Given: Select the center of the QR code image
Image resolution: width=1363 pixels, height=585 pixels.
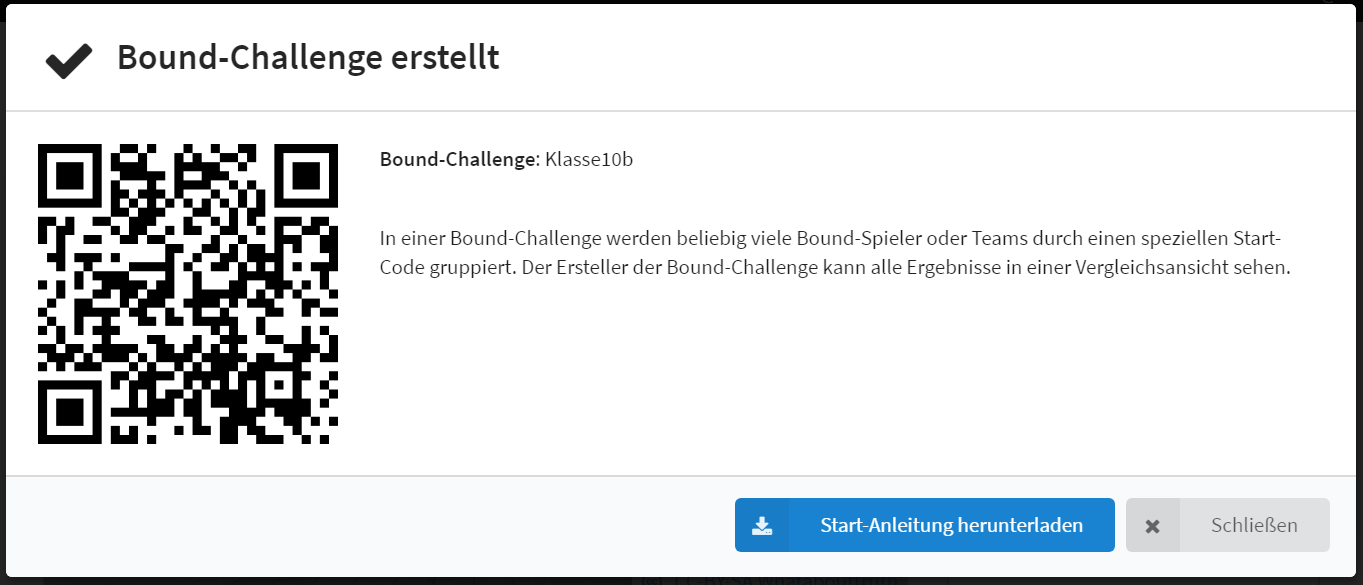Looking at the screenshot, I should click(x=188, y=294).
